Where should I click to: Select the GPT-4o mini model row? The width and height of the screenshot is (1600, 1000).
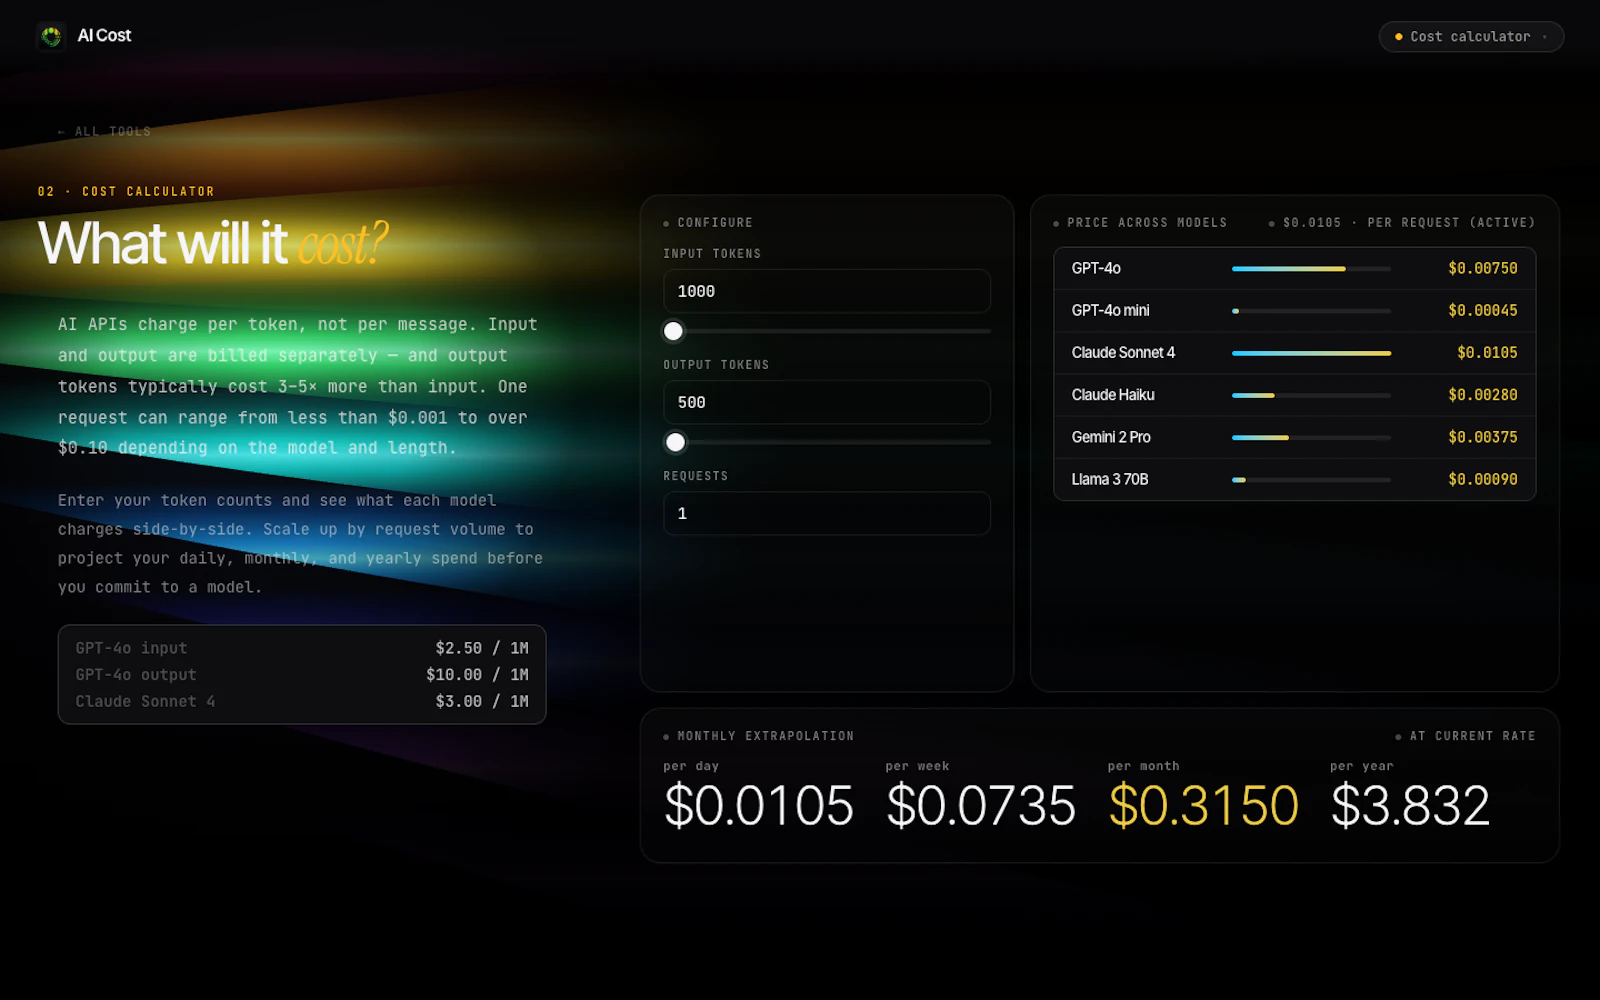coord(1294,310)
